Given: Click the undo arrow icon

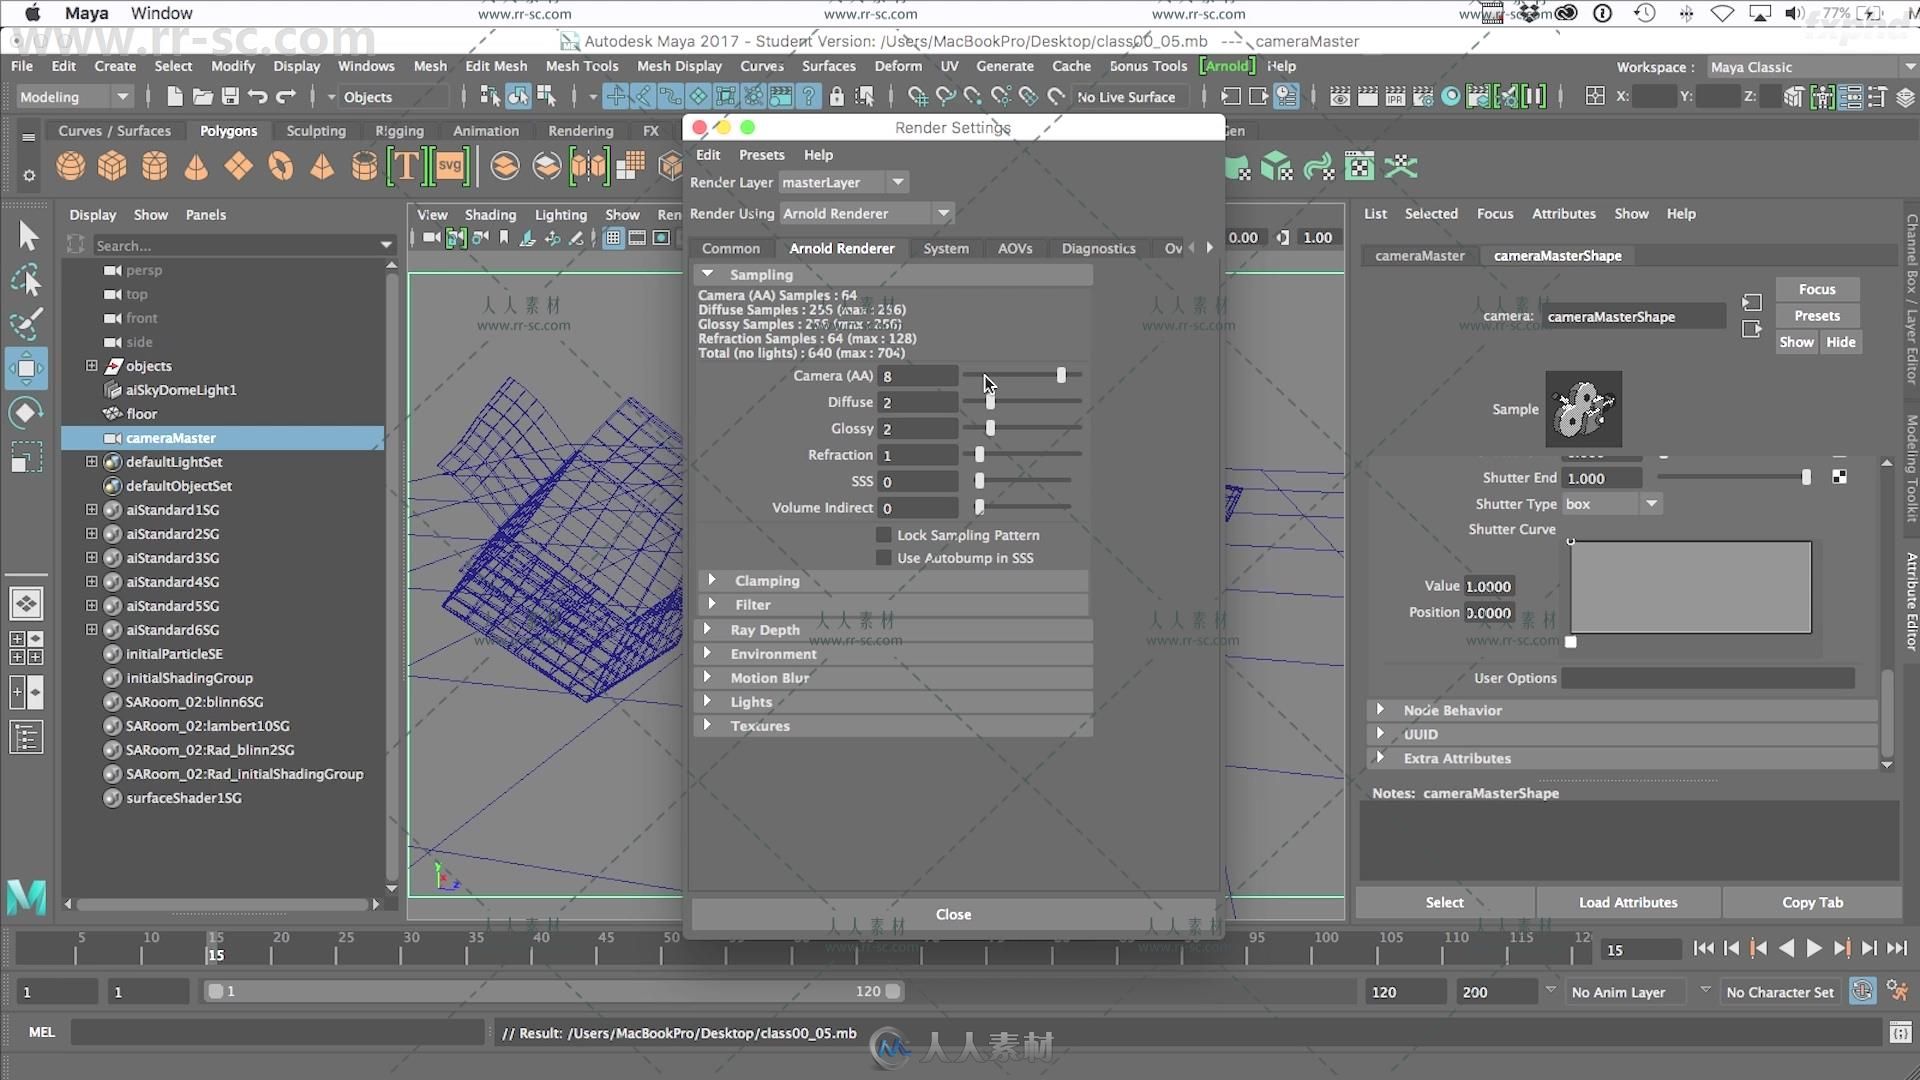Looking at the screenshot, I should tap(258, 97).
